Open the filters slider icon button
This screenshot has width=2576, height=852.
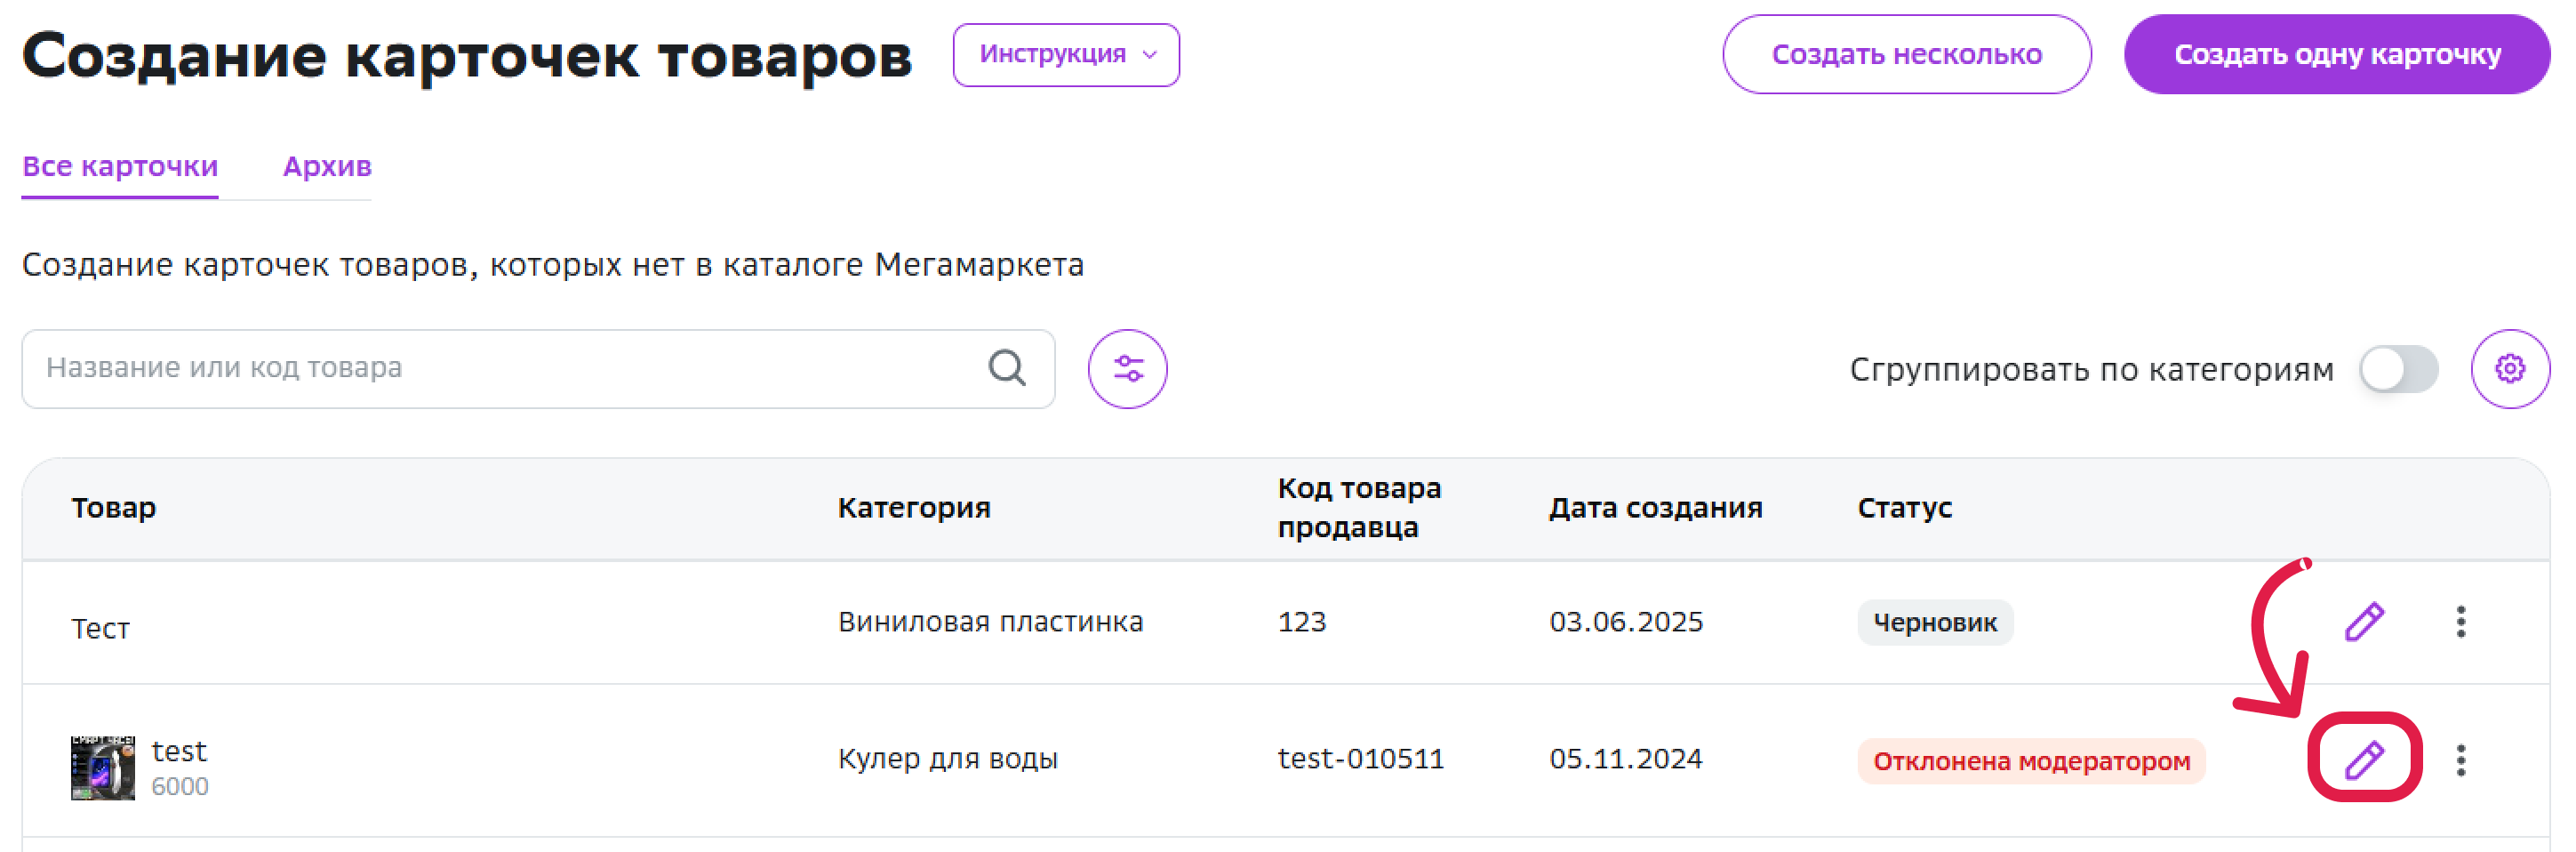click(x=1127, y=369)
